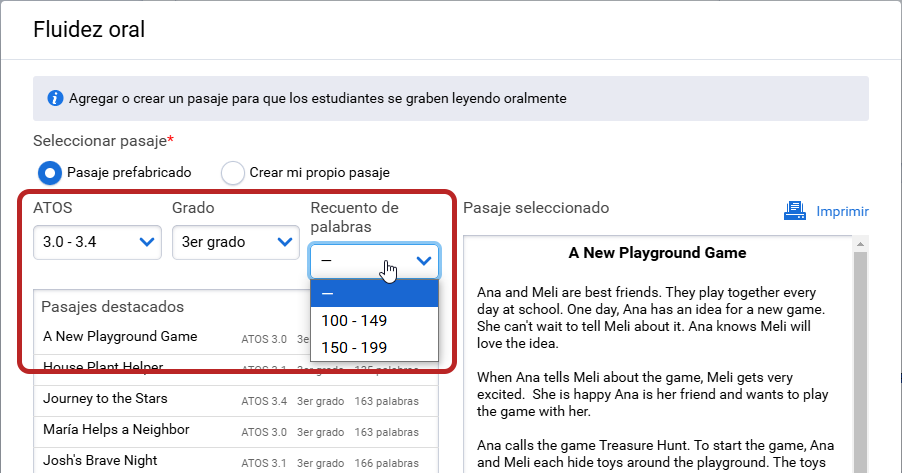
Task: Select the Crear mi propio pasaje option
Action: (233, 173)
